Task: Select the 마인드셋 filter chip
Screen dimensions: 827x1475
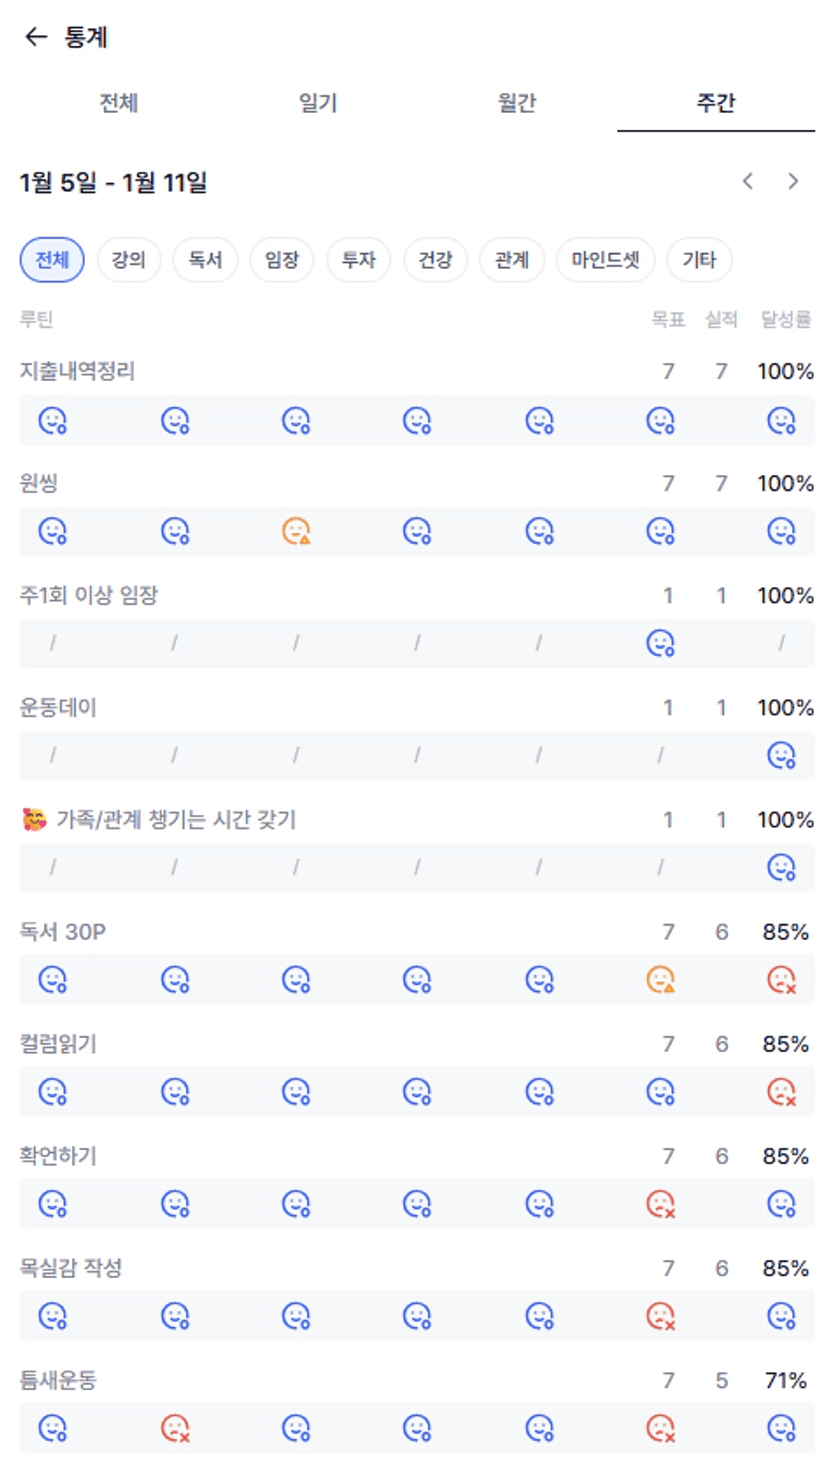Action: click(x=605, y=260)
